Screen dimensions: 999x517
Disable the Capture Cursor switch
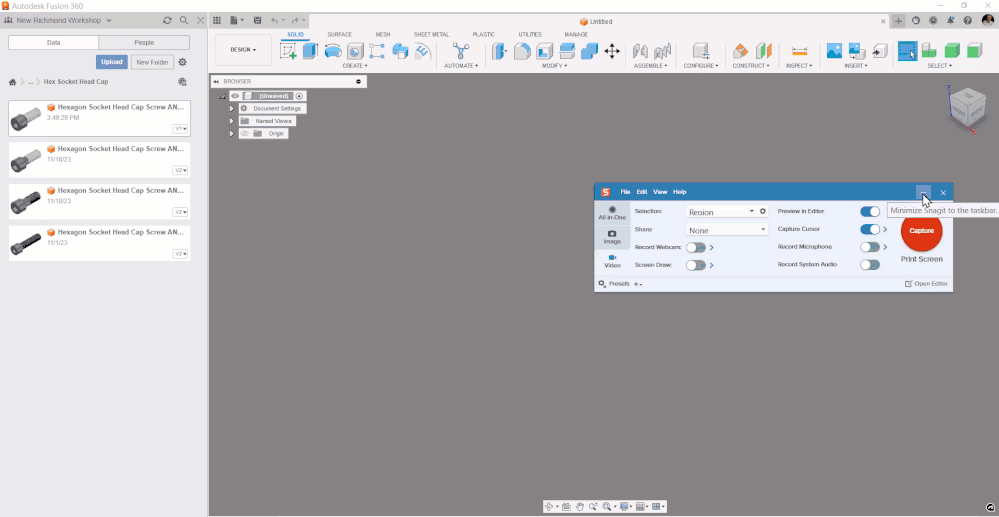point(870,229)
